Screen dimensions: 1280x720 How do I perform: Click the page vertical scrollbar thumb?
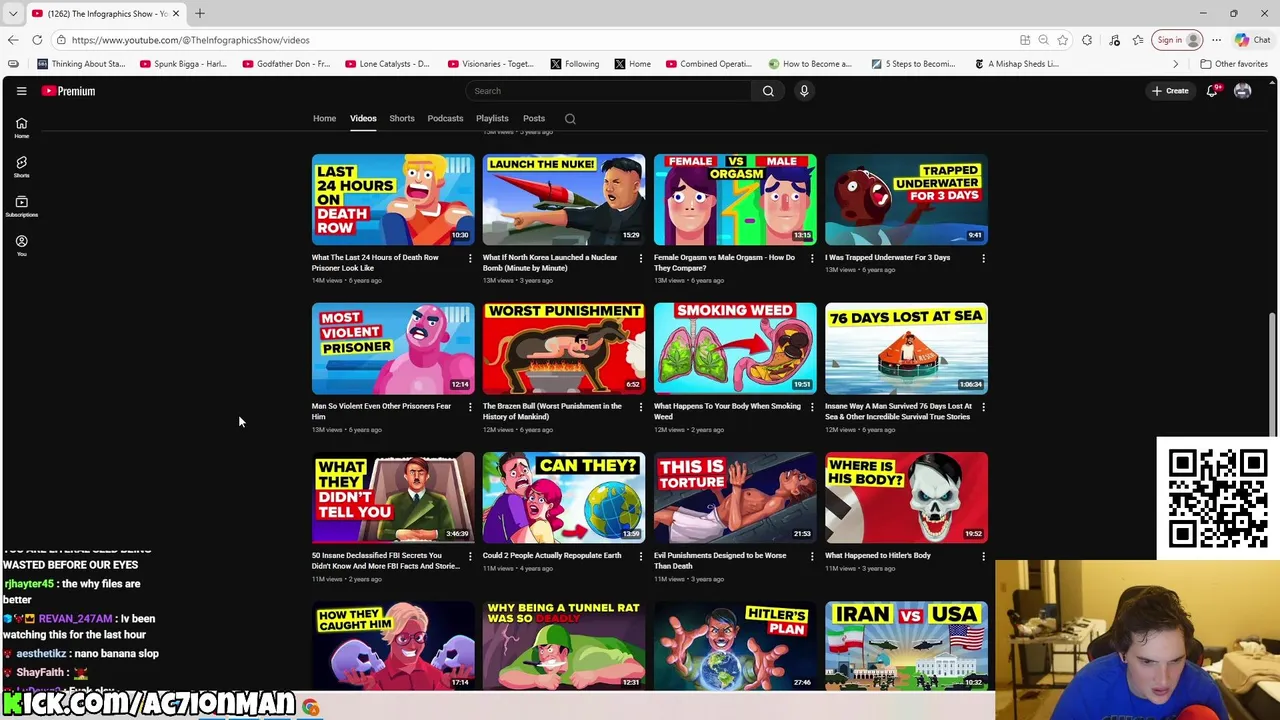[1273, 374]
